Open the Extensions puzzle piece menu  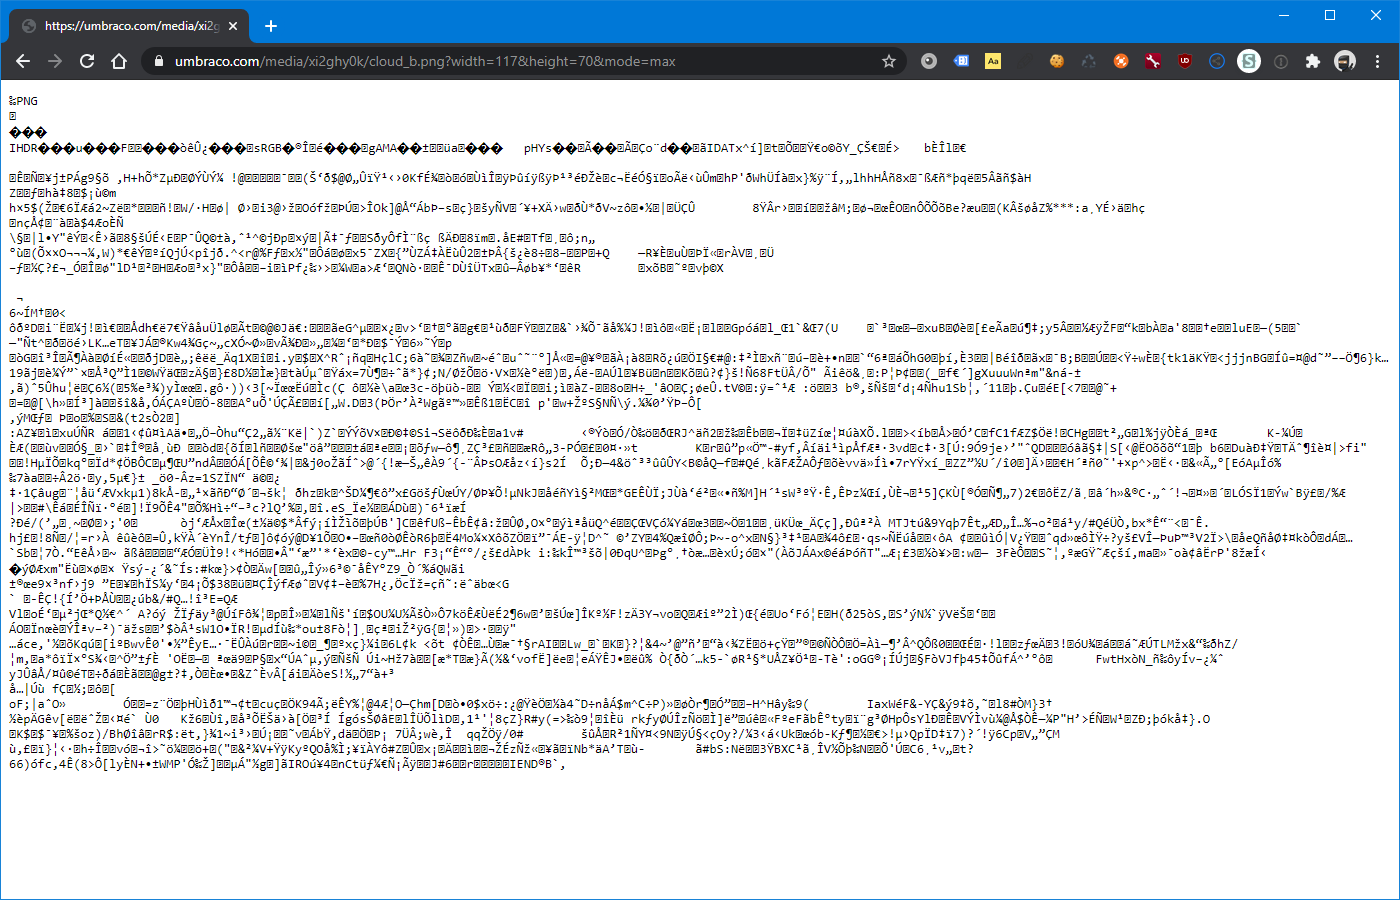[x=1313, y=61]
